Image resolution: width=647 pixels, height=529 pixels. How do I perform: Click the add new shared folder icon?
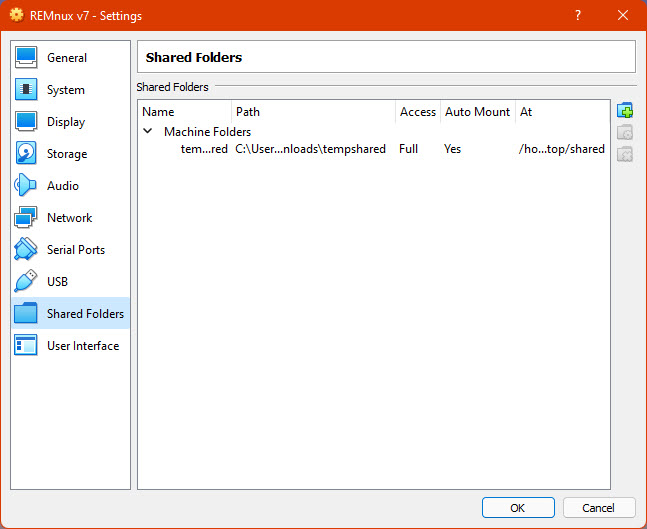[x=625, y=111]
